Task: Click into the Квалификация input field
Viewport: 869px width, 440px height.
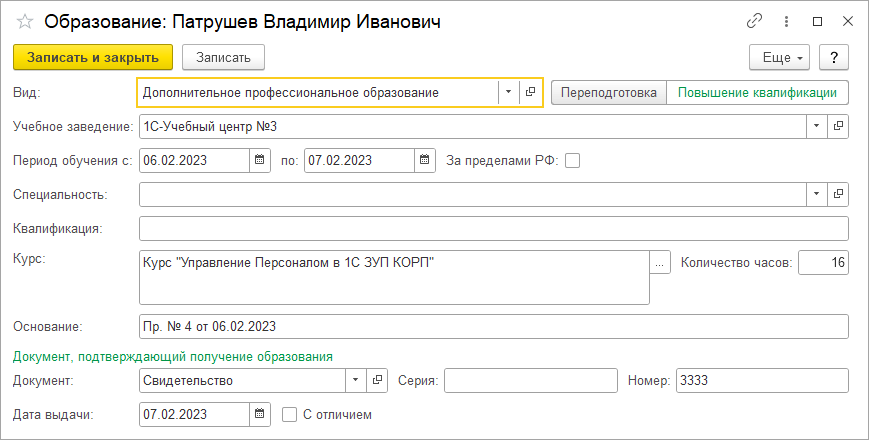Action: (x=493, y=228)
